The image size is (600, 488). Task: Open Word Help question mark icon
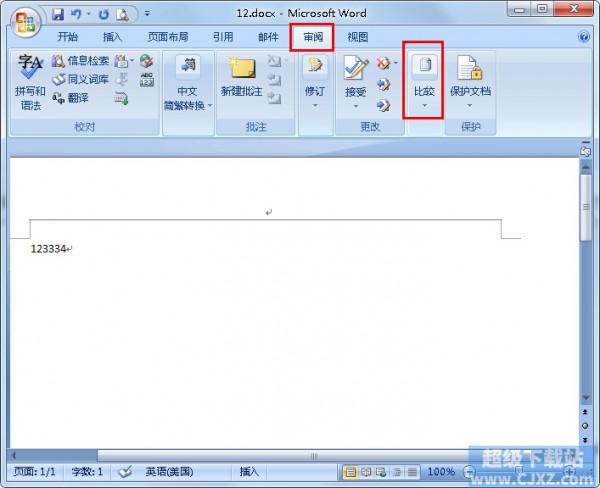pyautogui.click(x=584, y=37)
